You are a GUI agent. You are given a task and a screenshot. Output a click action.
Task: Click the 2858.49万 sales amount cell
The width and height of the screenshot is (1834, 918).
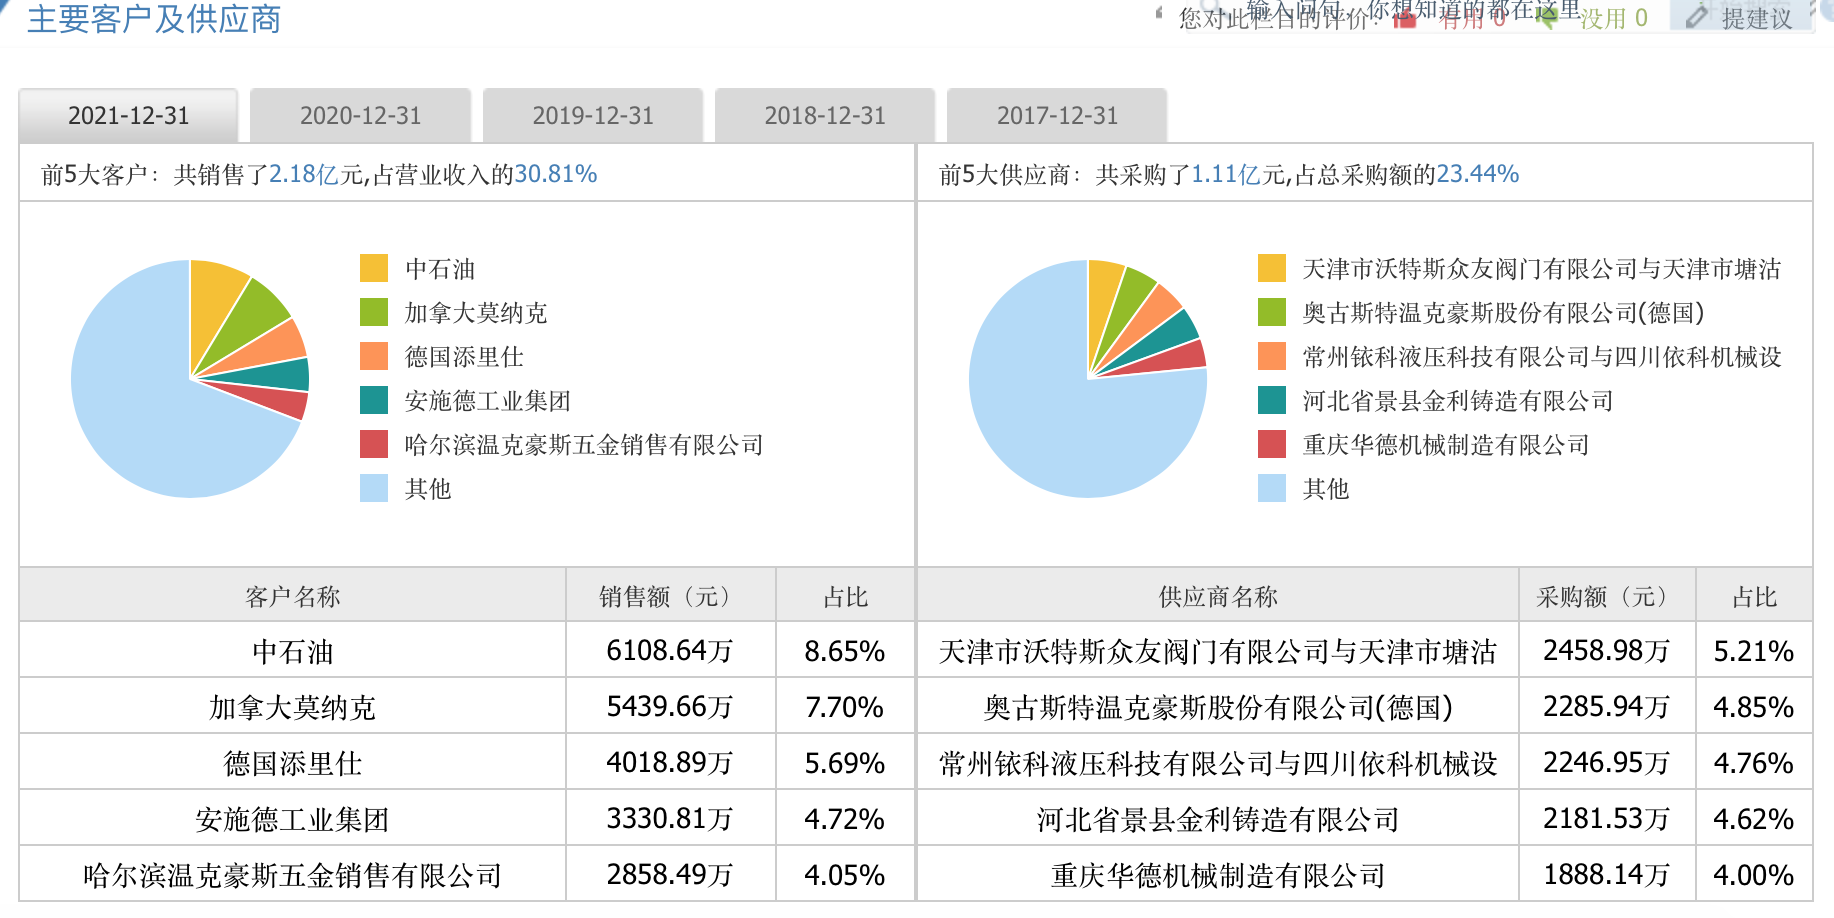coord(671,875)
